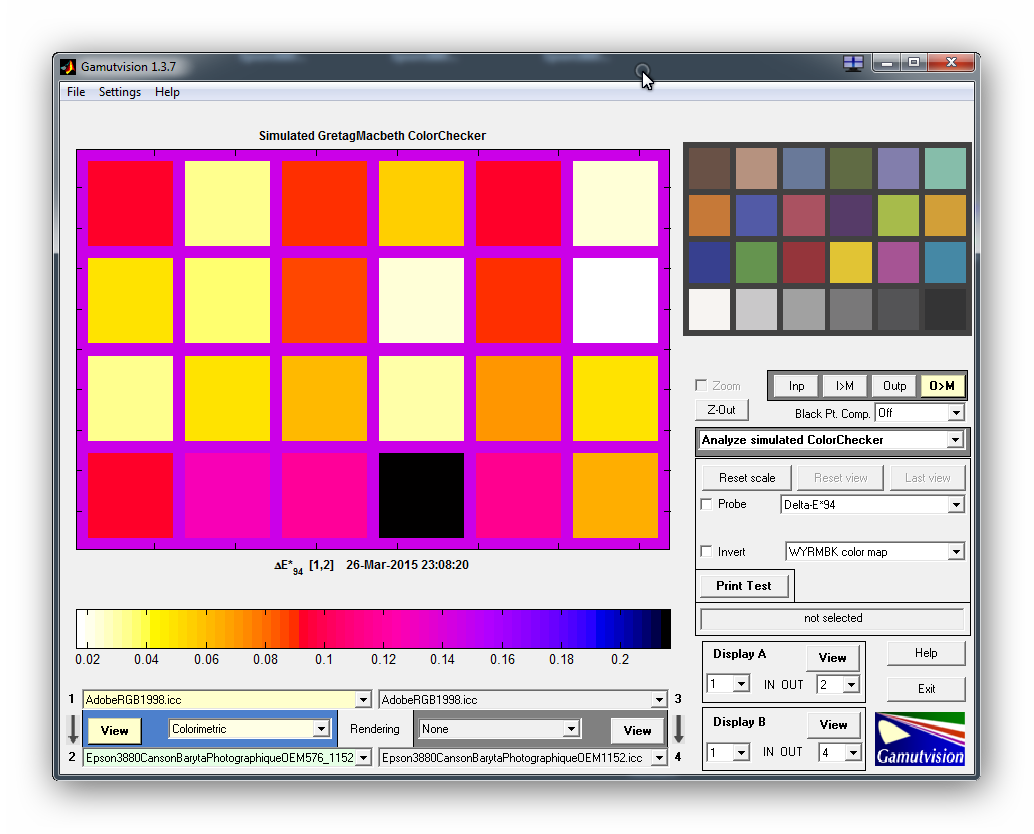1034x834 pixels.
Task: Click the Gamutvision logo image
Action: [919, 739]
